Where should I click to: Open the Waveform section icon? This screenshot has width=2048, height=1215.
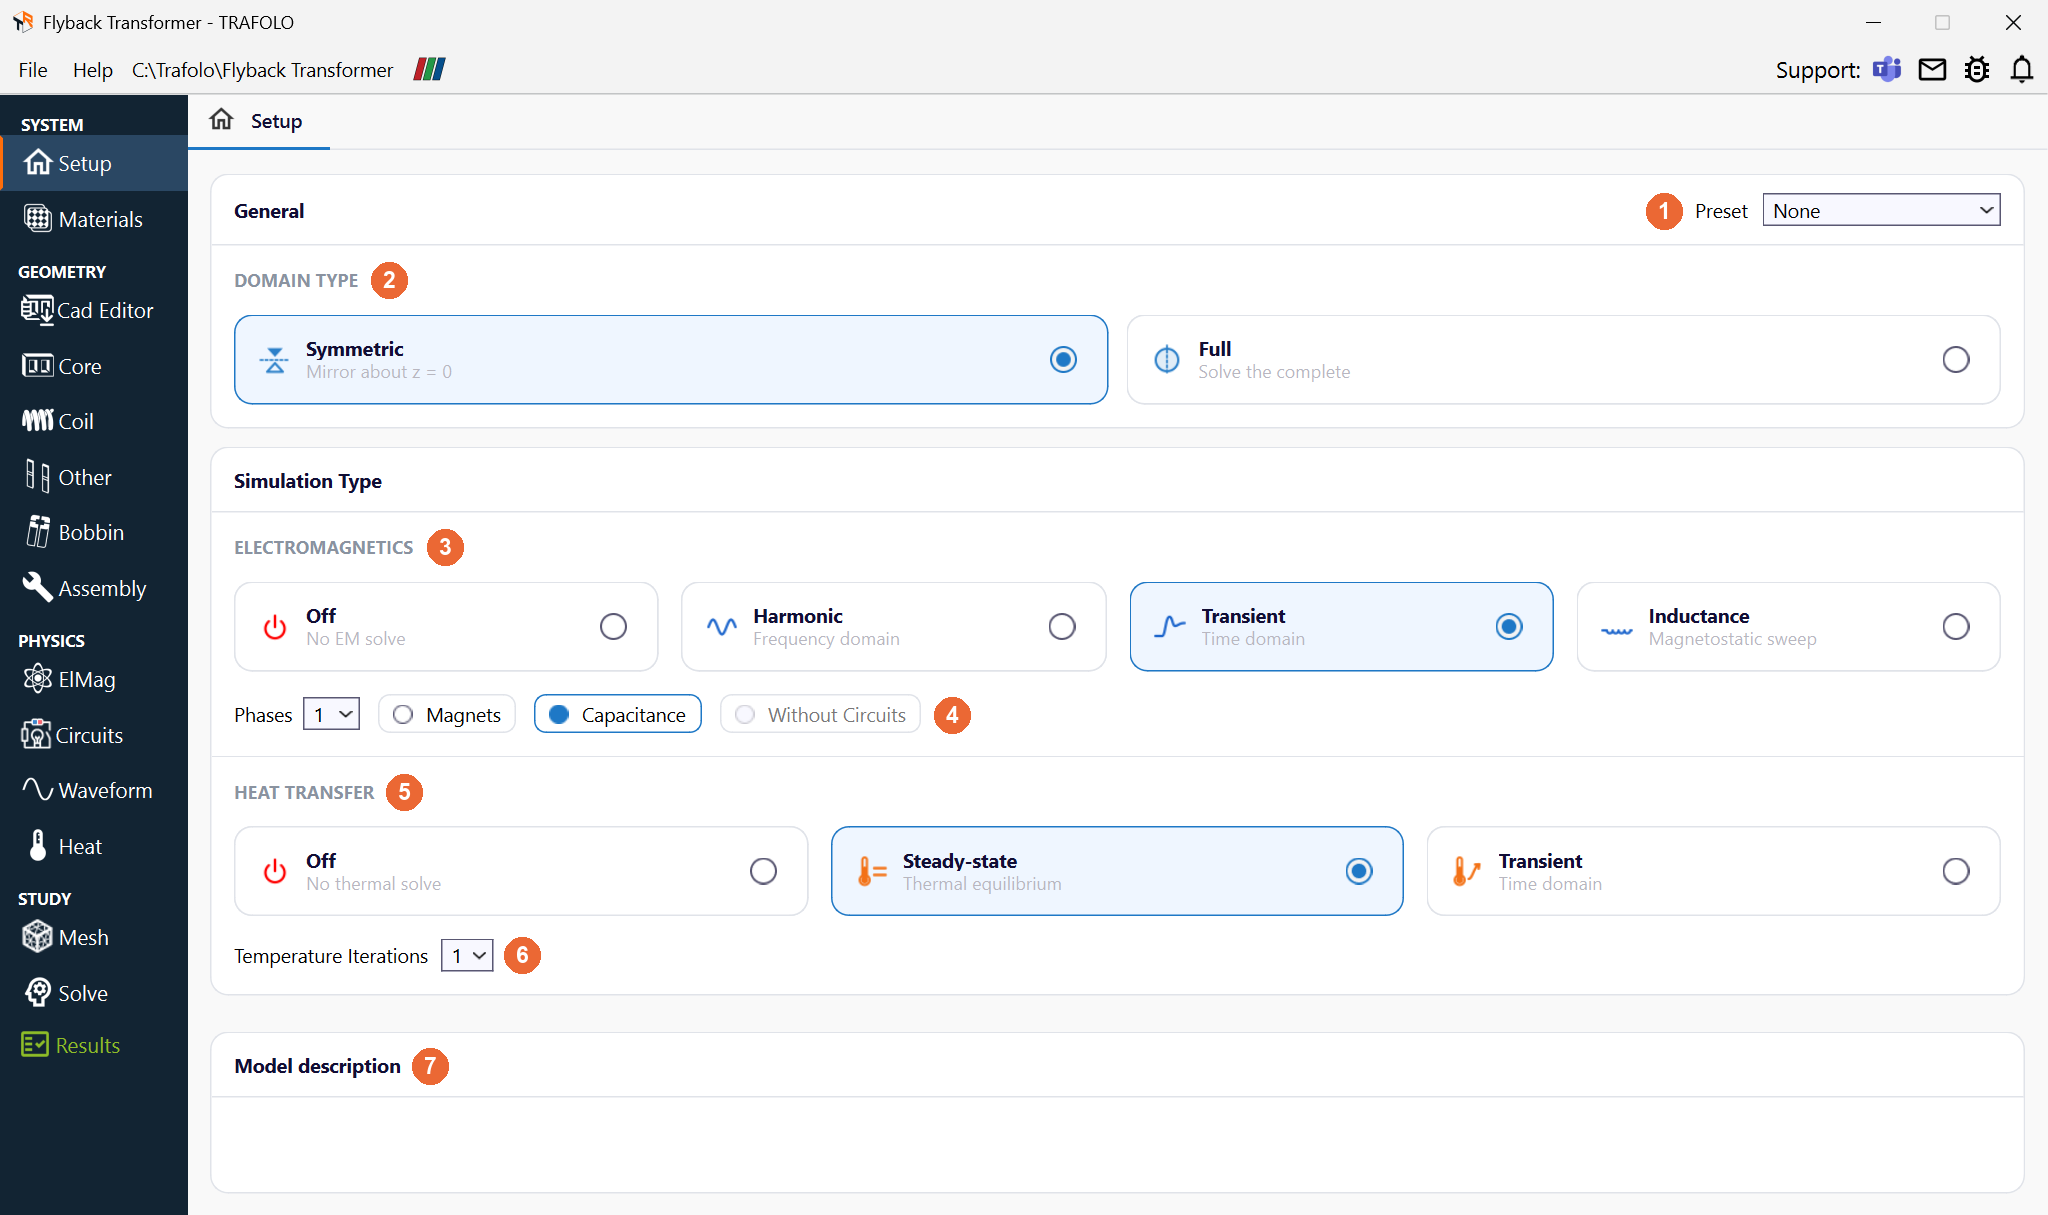pyautogui.click(x=38, y=790)
